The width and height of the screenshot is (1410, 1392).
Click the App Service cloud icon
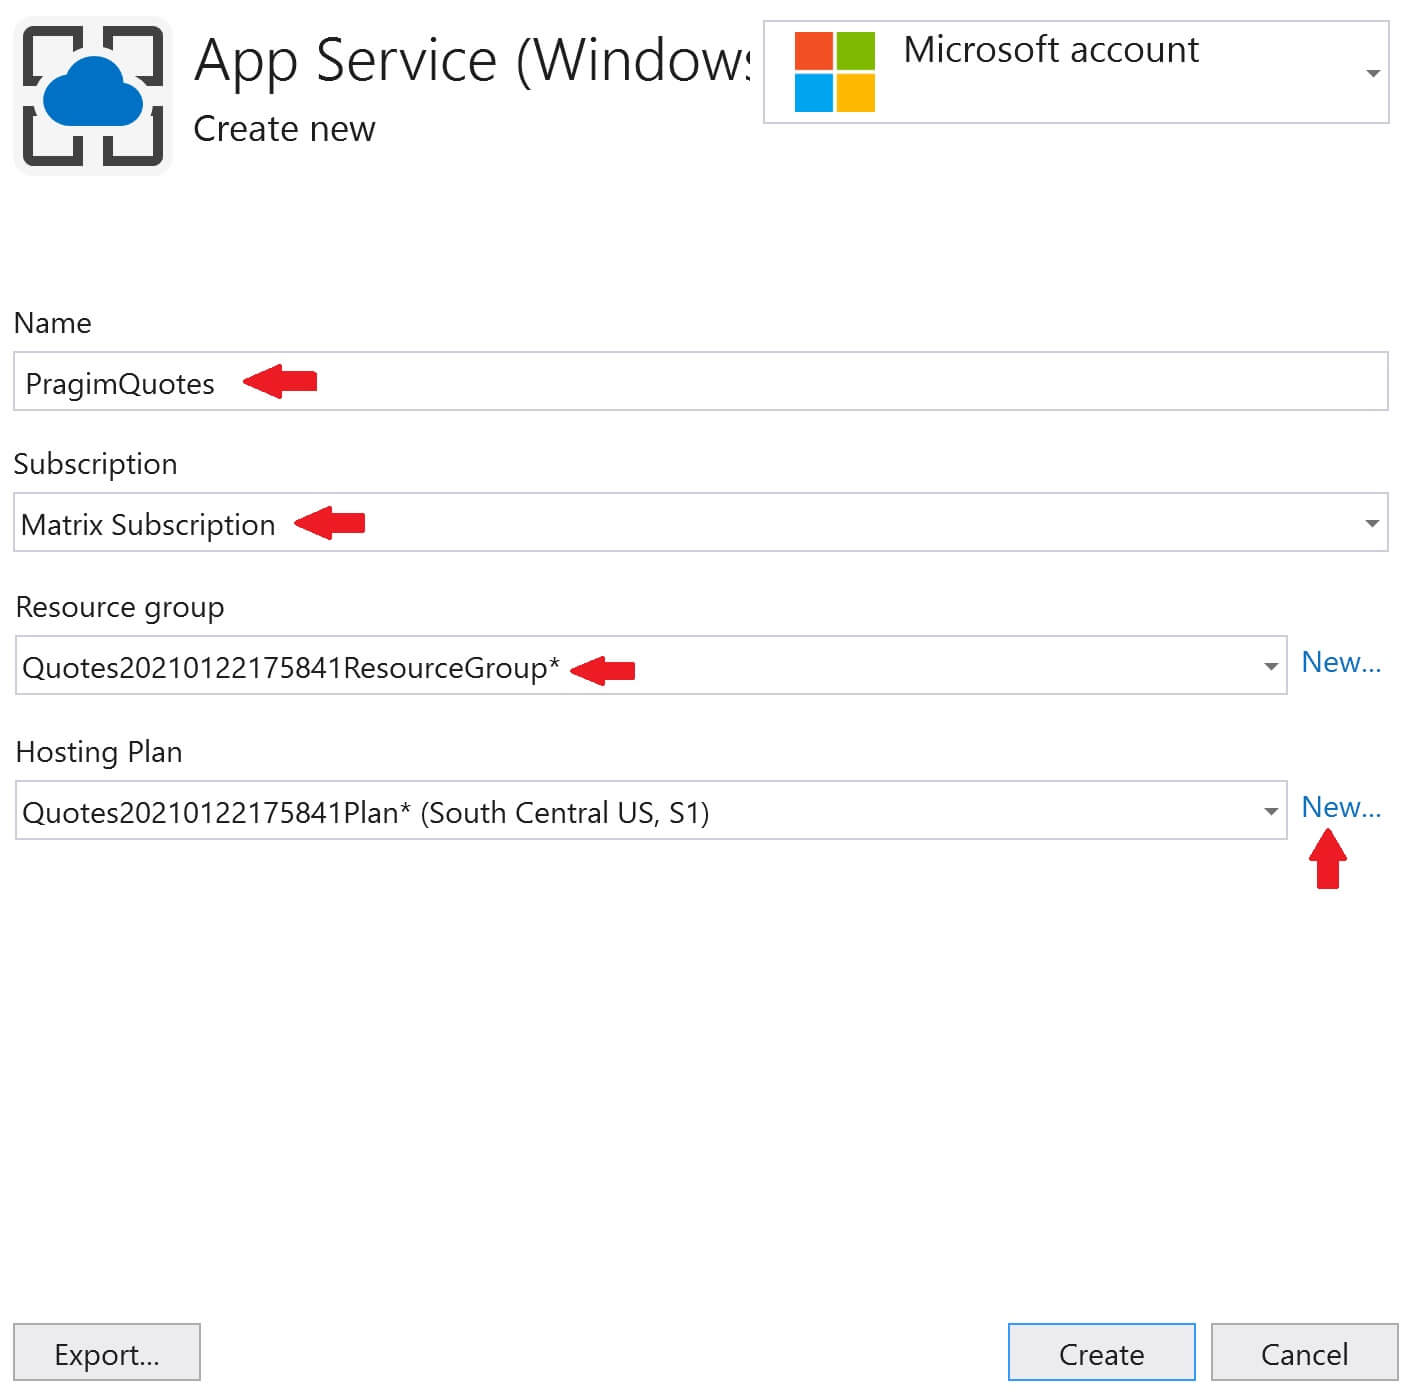(93, 96)
